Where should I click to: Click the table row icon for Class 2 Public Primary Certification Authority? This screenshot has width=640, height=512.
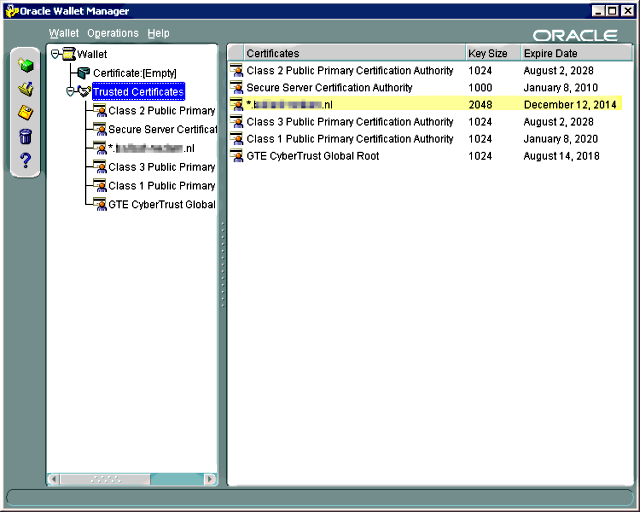(x=236, y=70)
